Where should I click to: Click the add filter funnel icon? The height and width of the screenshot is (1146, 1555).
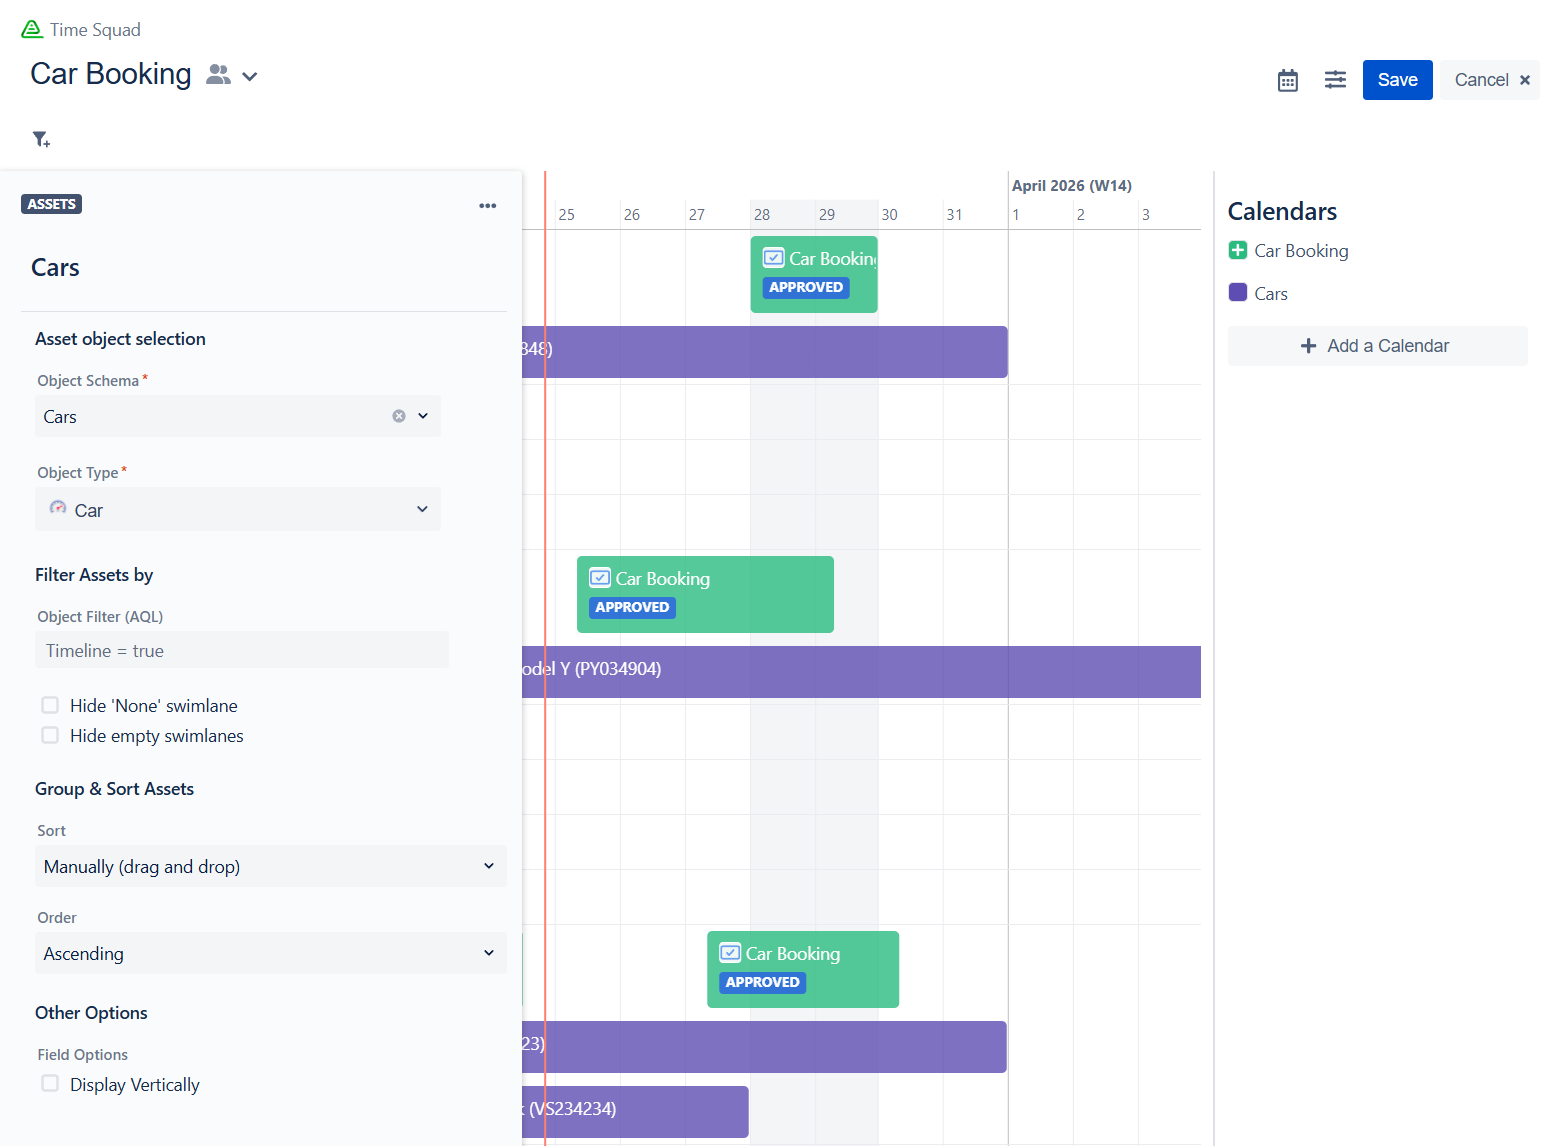click(41, 139)
